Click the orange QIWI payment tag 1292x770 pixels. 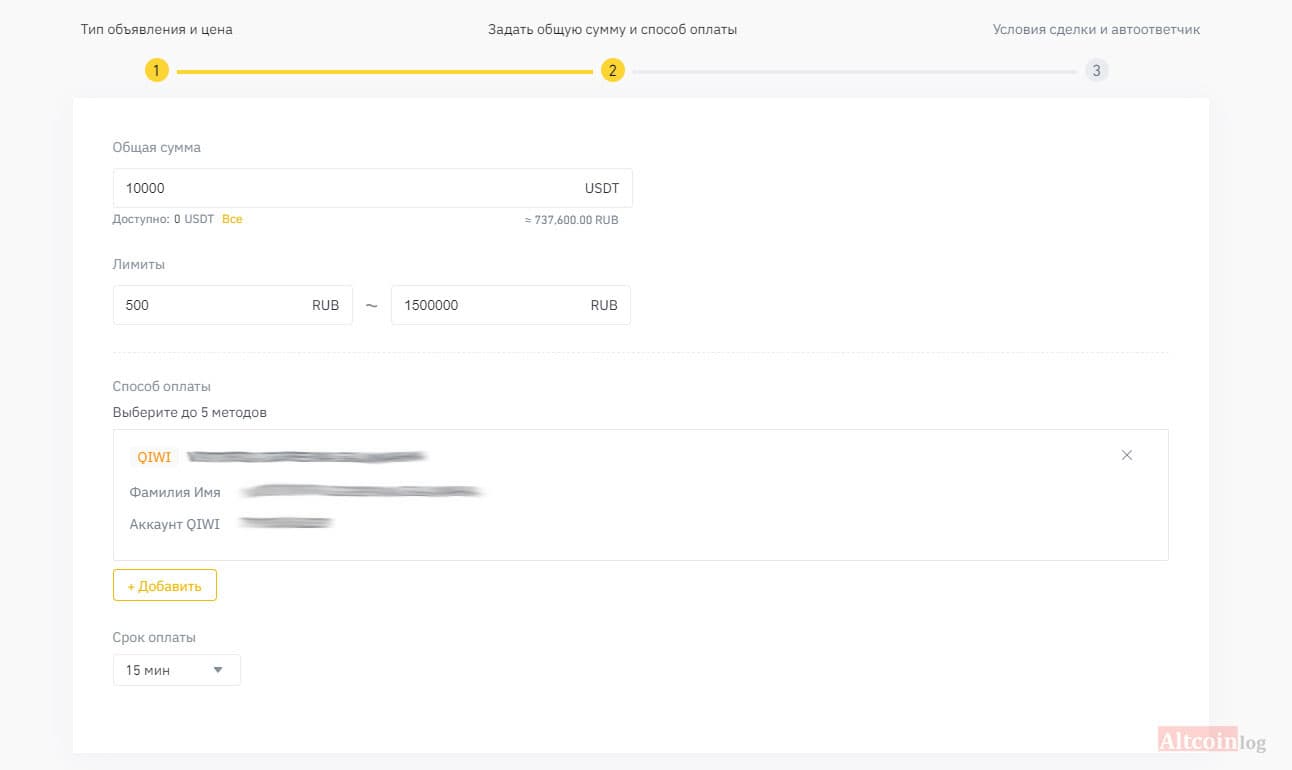[154, 457]
